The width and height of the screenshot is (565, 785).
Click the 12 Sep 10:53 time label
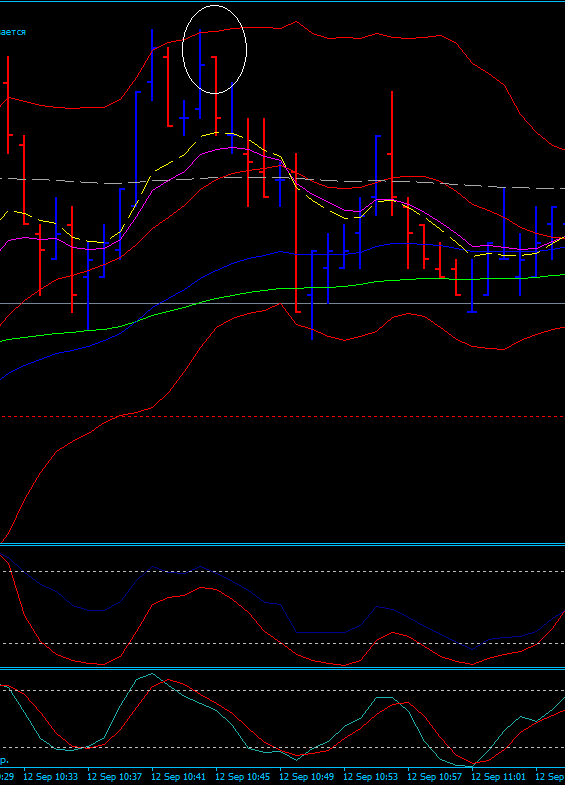point(371,776)
